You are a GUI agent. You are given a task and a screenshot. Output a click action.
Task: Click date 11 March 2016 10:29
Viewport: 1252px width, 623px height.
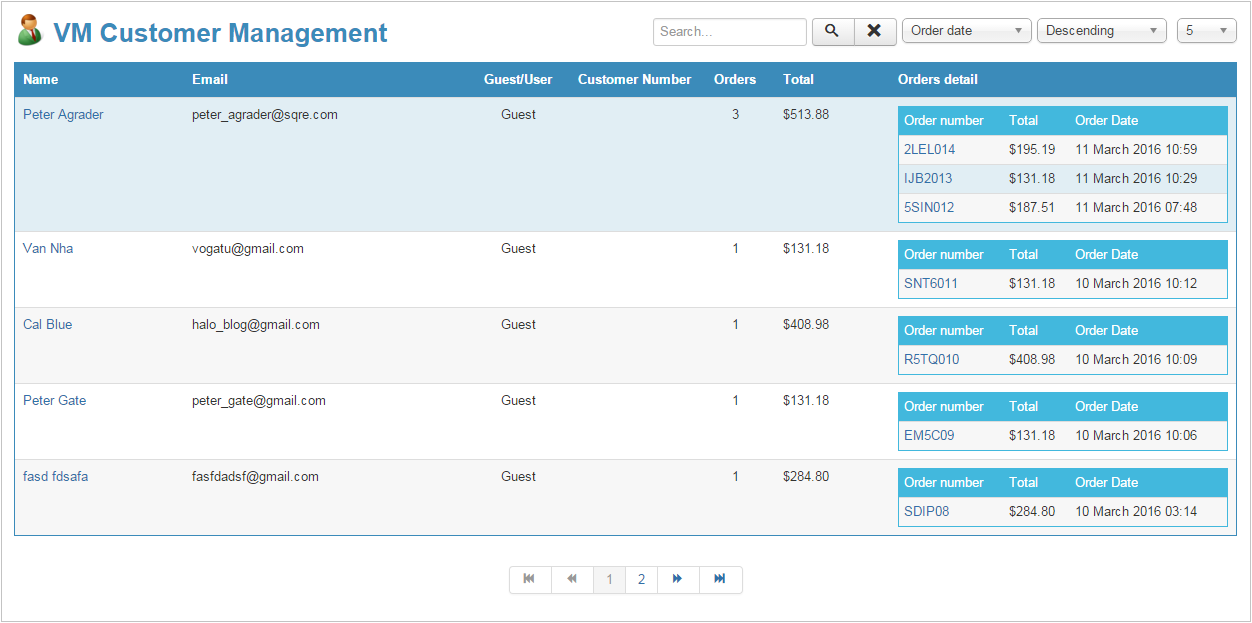pyautogui.click(x=1136, y=179)
